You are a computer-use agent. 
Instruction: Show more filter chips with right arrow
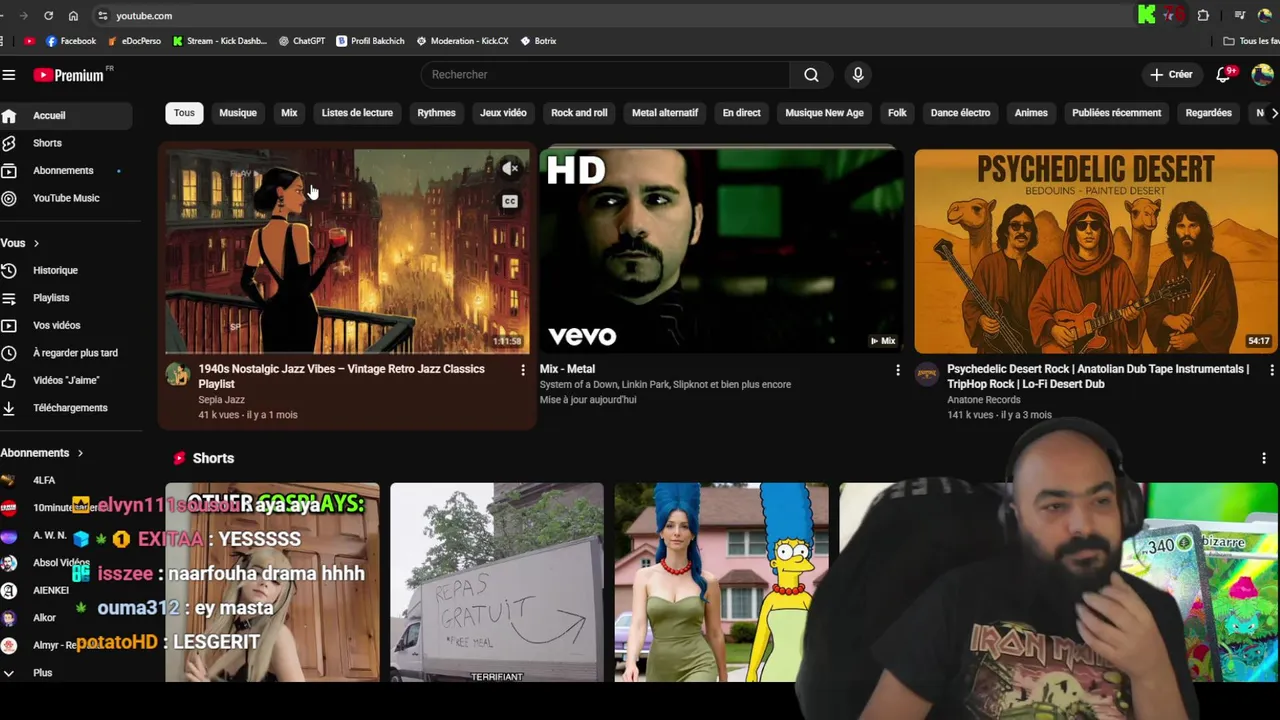(x=1273, y=113)
